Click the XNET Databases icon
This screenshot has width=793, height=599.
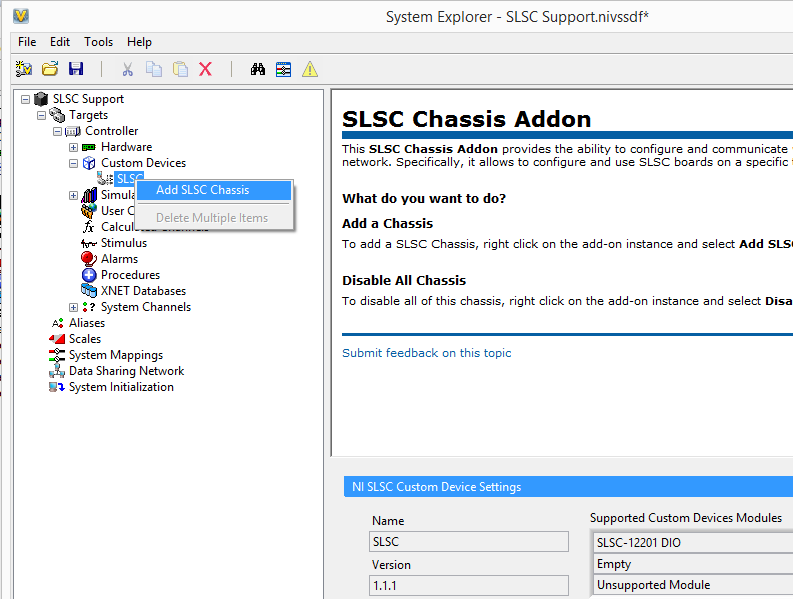tap(89, 290)
